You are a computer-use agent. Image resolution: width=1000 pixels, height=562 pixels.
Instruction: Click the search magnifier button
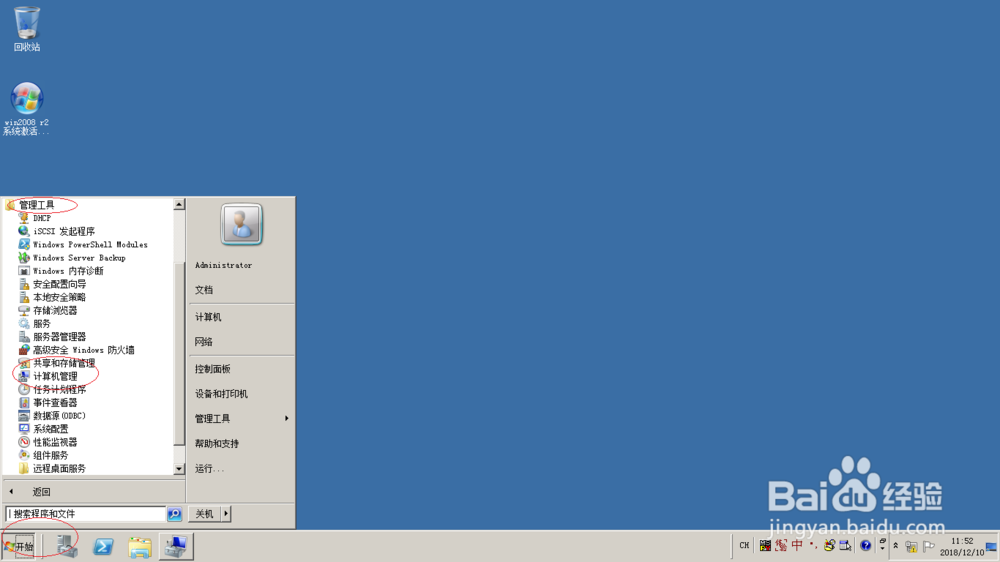click(x=174, y=514)
